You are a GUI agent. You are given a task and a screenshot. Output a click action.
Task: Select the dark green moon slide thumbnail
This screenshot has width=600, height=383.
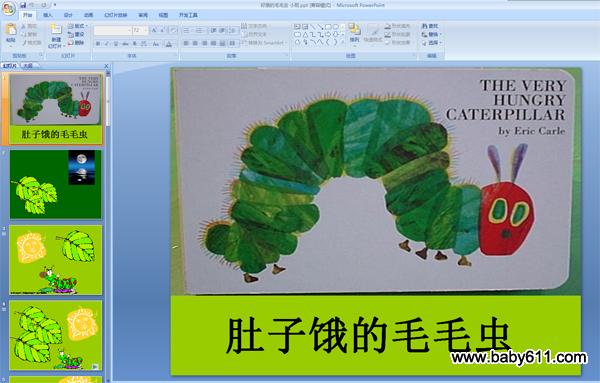56,184
